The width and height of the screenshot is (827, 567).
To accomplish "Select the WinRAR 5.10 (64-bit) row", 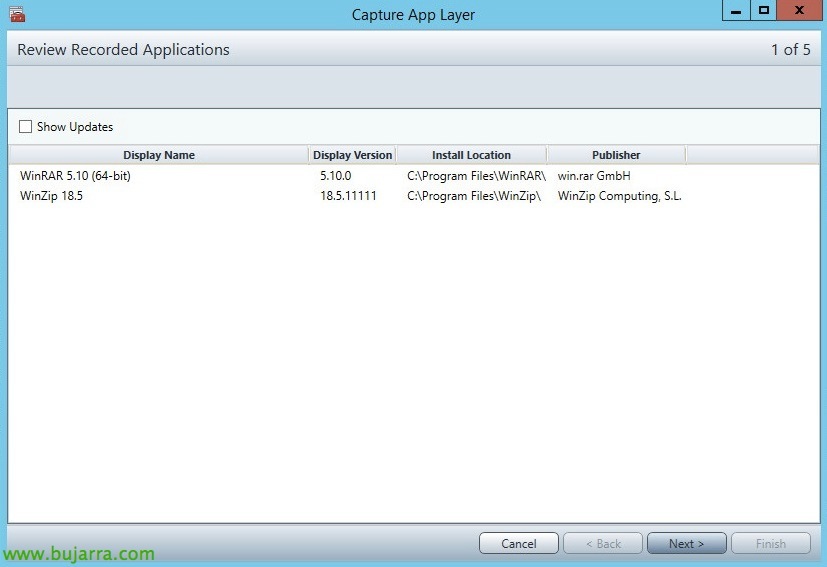I will click(x=414, y=176).
